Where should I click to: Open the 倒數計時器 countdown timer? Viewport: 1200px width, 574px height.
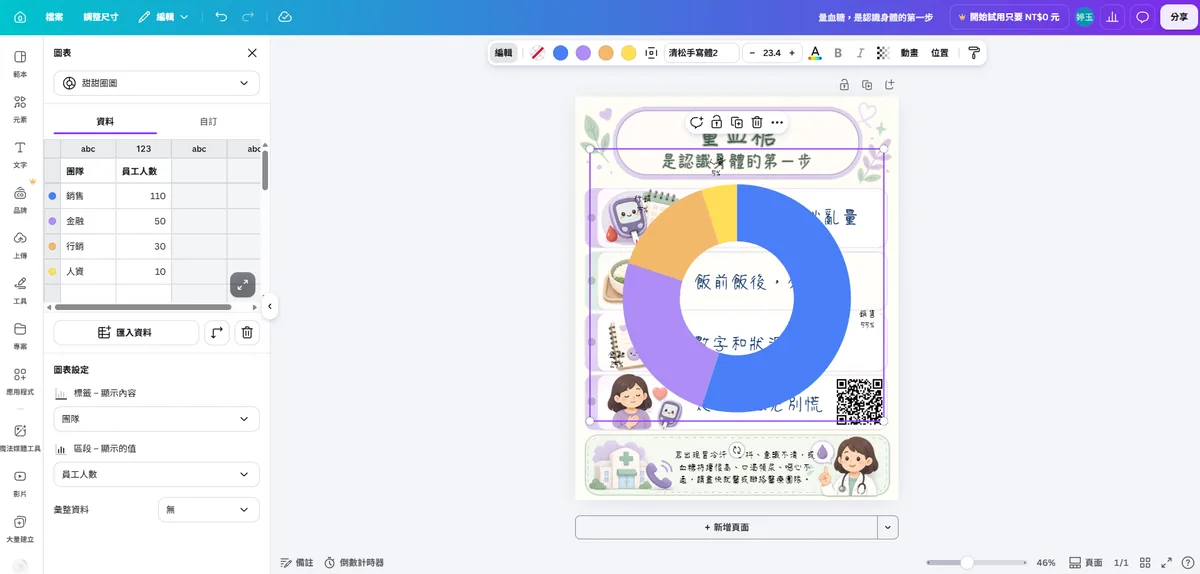pos(354,563)
